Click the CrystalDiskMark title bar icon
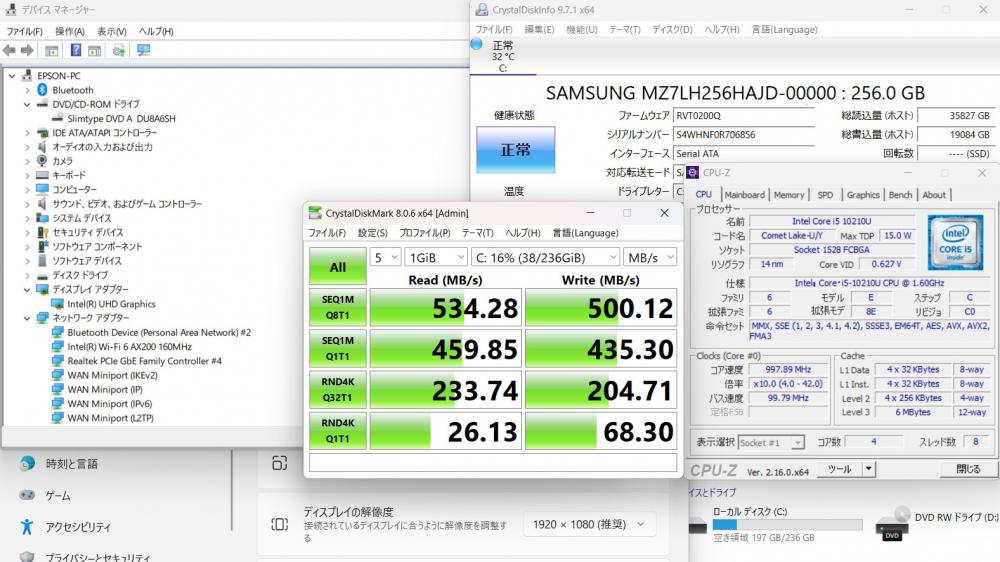Image resolution: width=1000 pixels, height=562 pixels. click(x=315, y=212)
